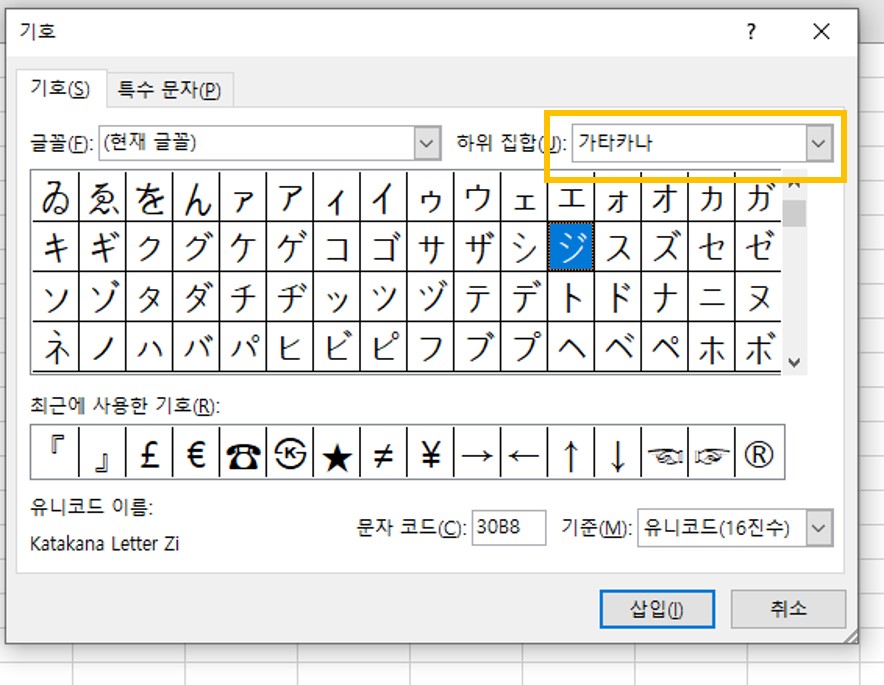Image resolution: width=884 pixels, height=685 pixels.
Task: Select the katakana ジ character cell
Action: pos(571,246)
